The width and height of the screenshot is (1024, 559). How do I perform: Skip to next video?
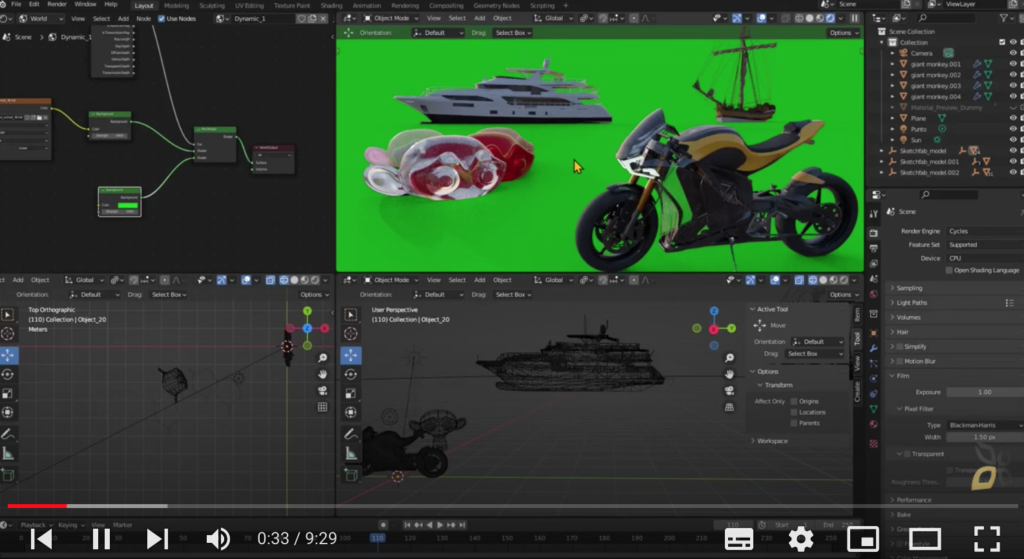point(156,539)
